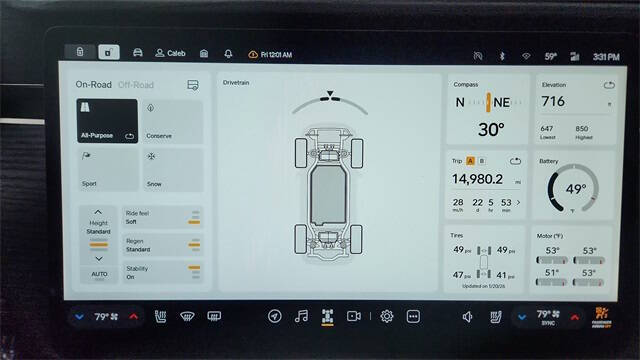Open Camera icon in dock
640x360 pixels.
354,316
